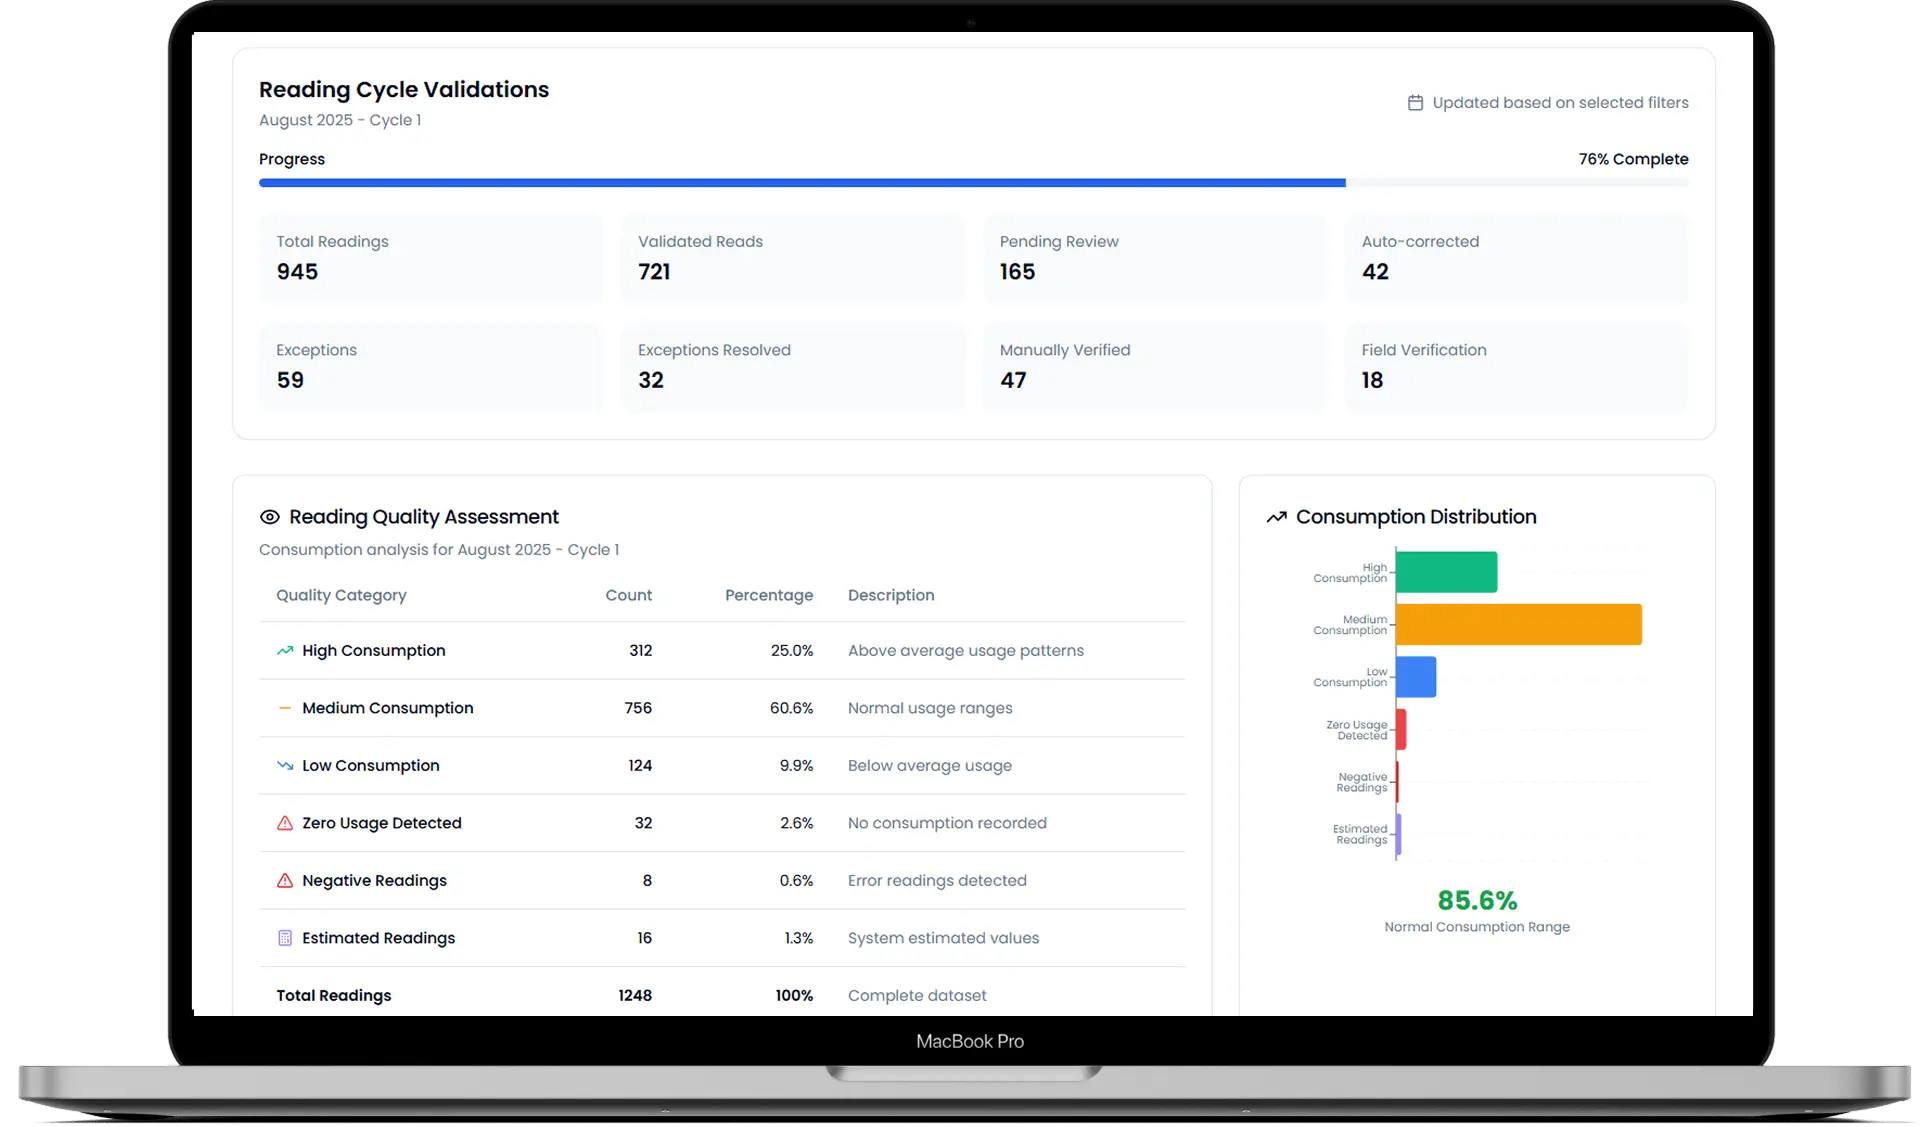1929x1127 pixels.
Task: Select the Exceptions card showing 59
Action: pos(431,367)
